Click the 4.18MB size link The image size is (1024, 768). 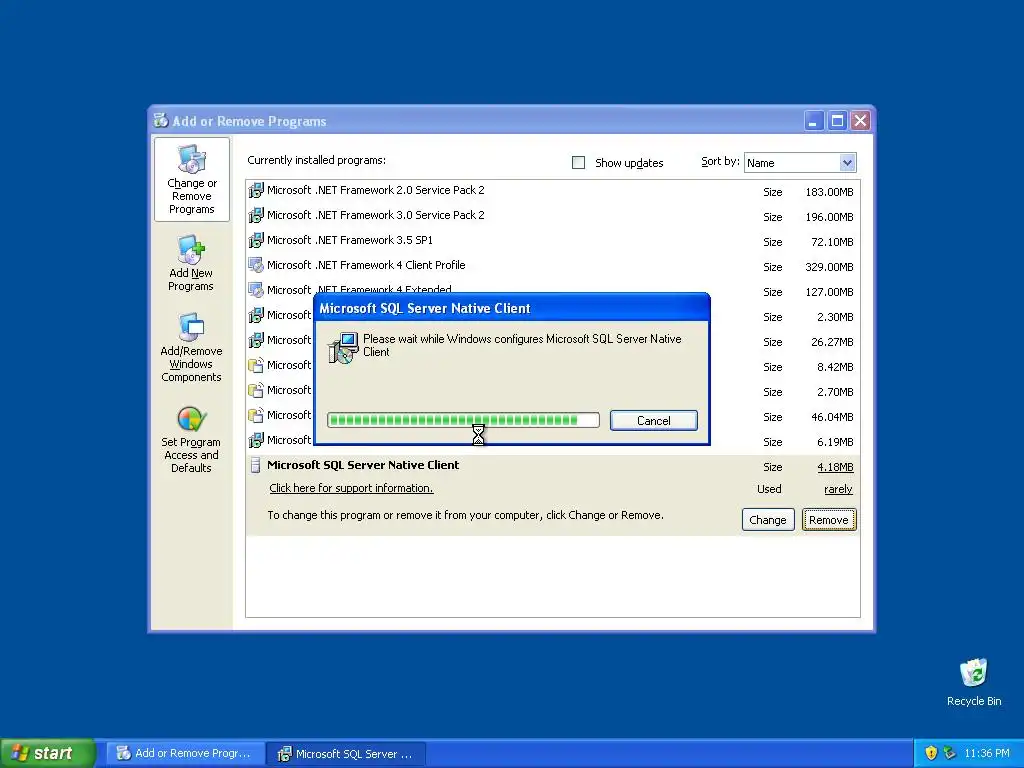tap(835, 467)
